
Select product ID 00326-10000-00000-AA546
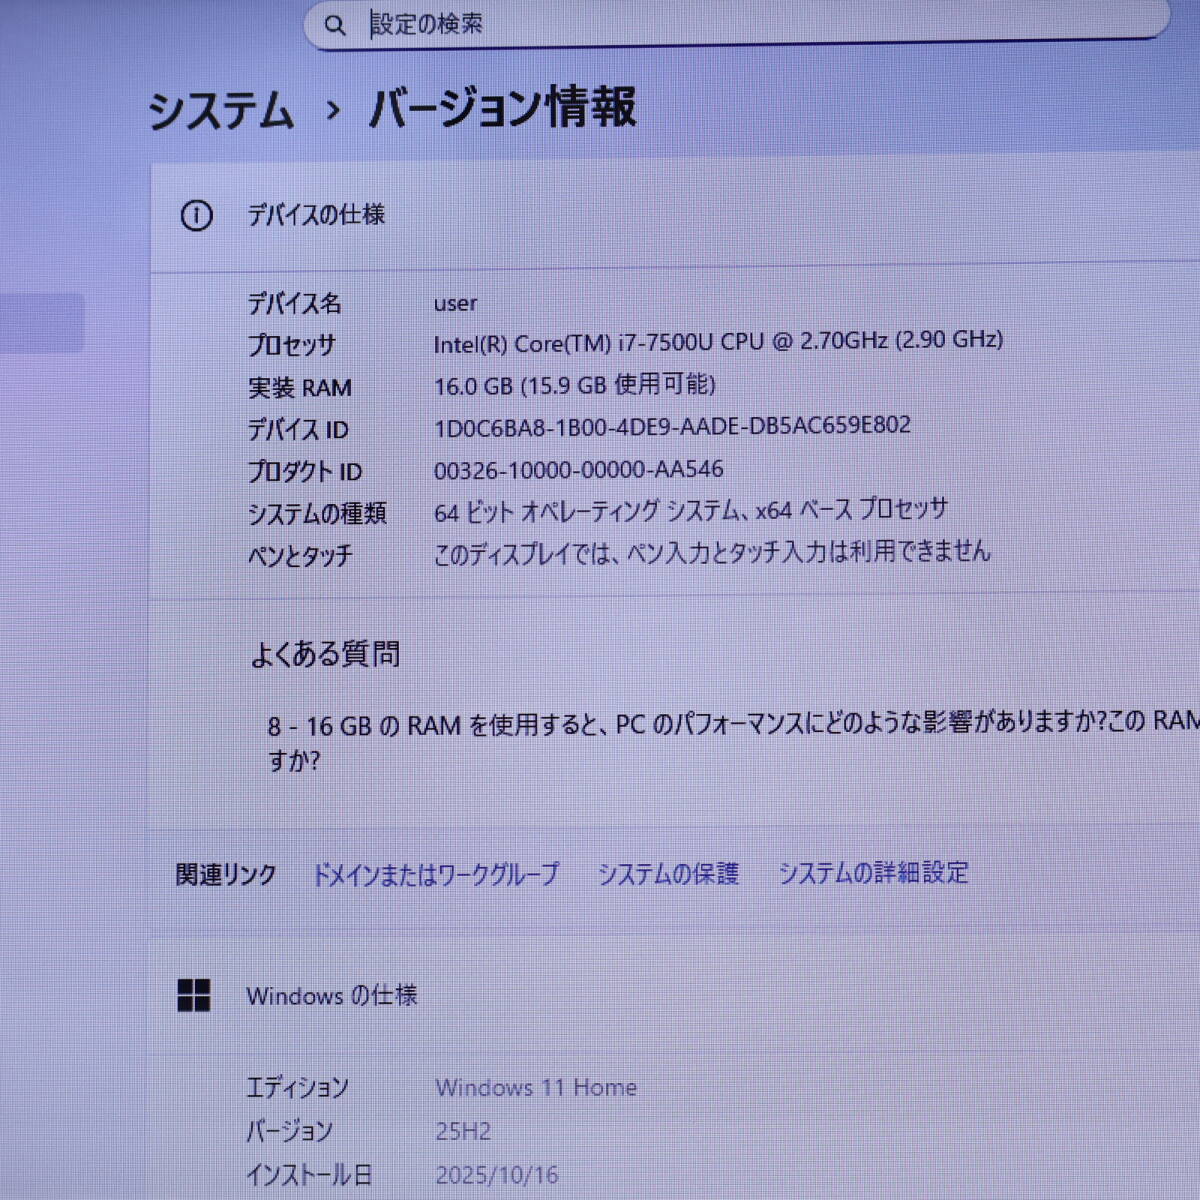click(578, 469)
